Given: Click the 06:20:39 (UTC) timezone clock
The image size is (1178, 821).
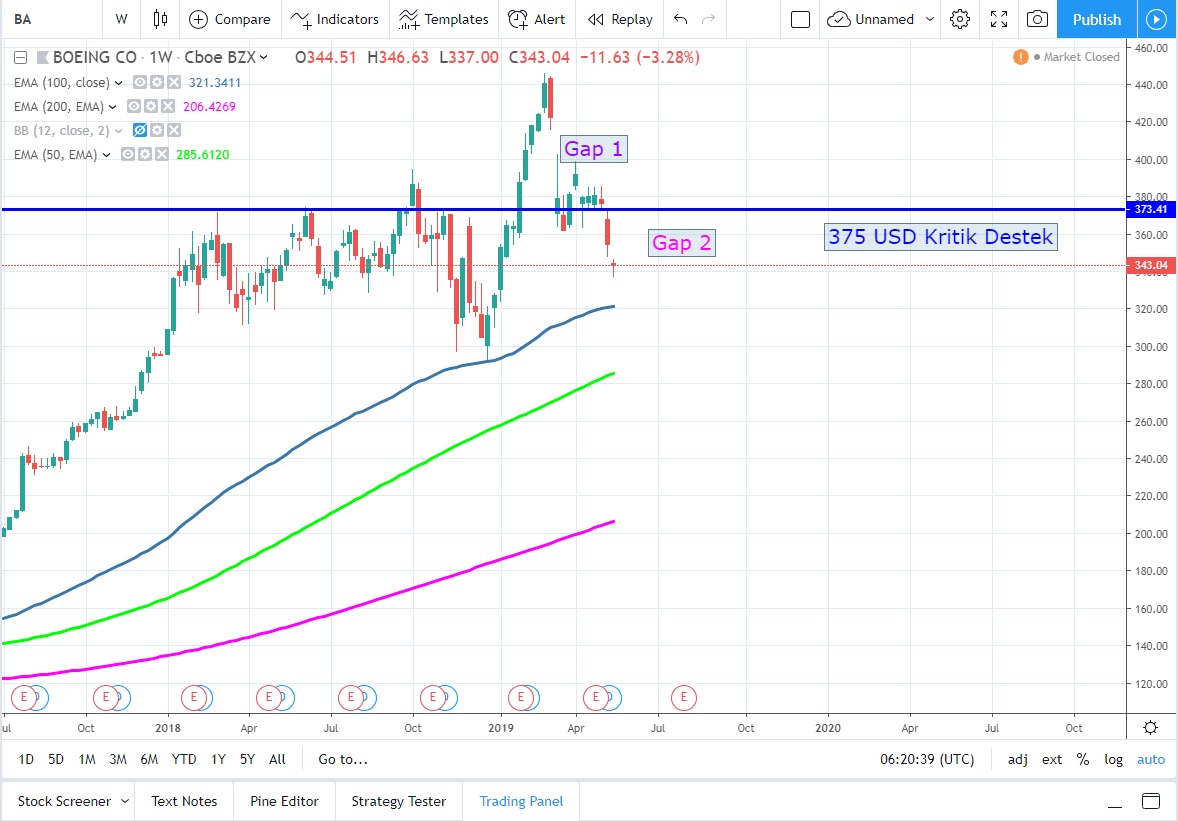Looking at the screenshot, I should pos(927,759).
